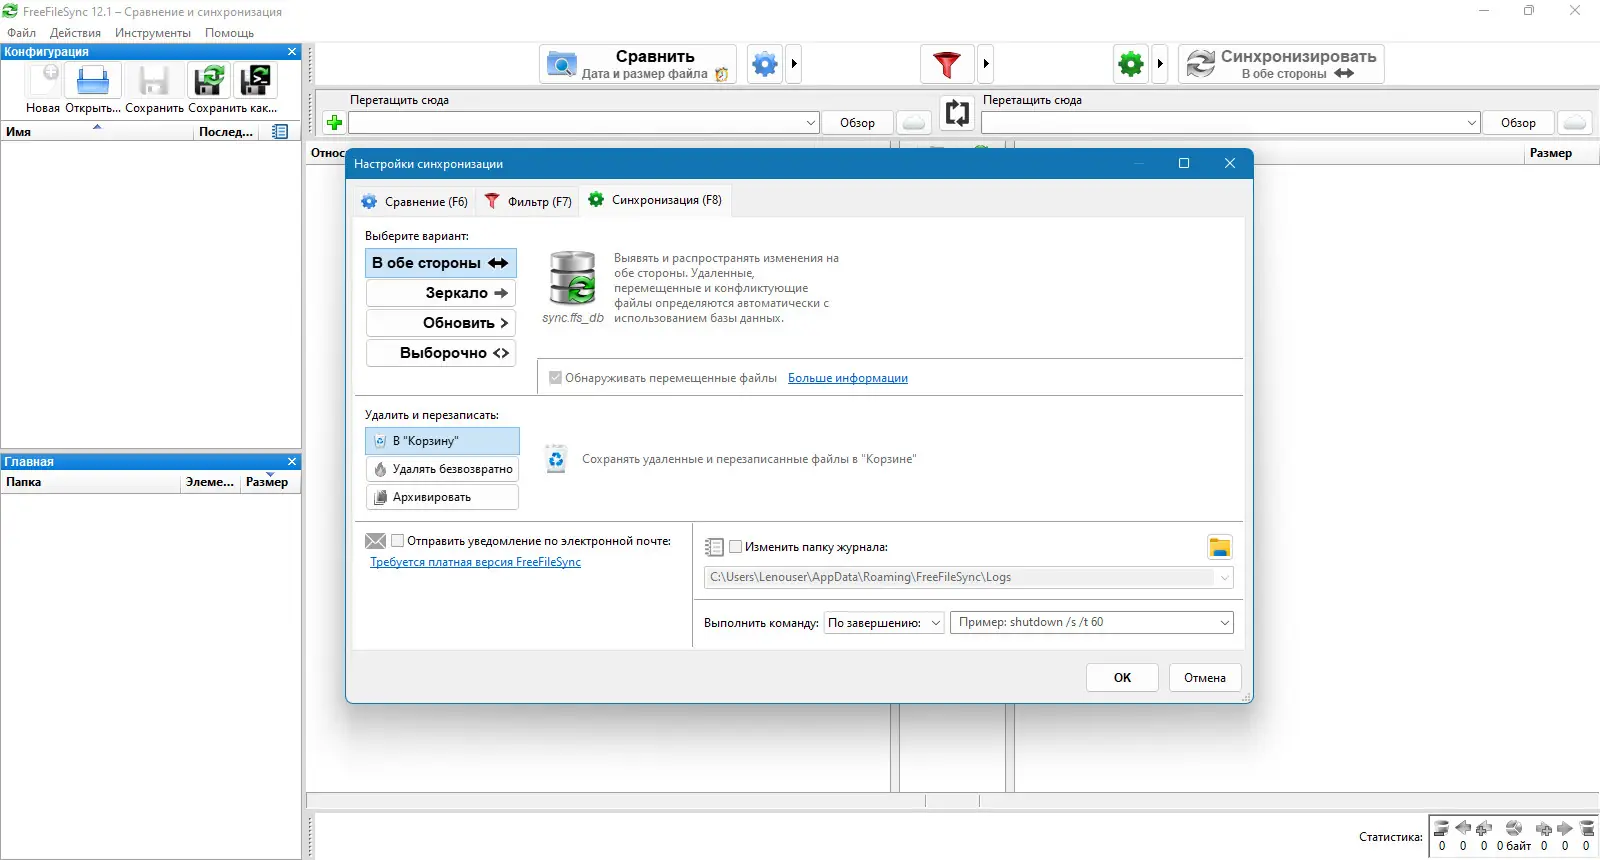Viewport: 1600px width, 860px height.
Task: Select the Зеркало sync variant
Action: [441, 293]
